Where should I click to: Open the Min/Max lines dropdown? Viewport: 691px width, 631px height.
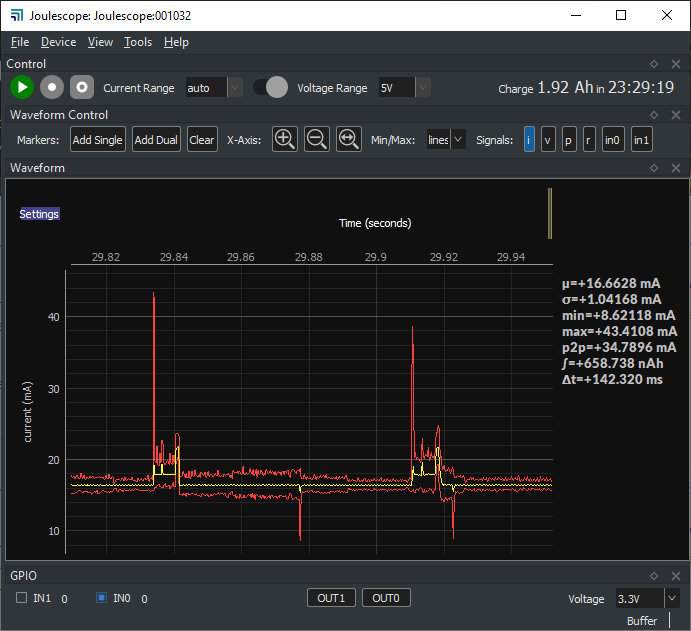coord(446,140)
